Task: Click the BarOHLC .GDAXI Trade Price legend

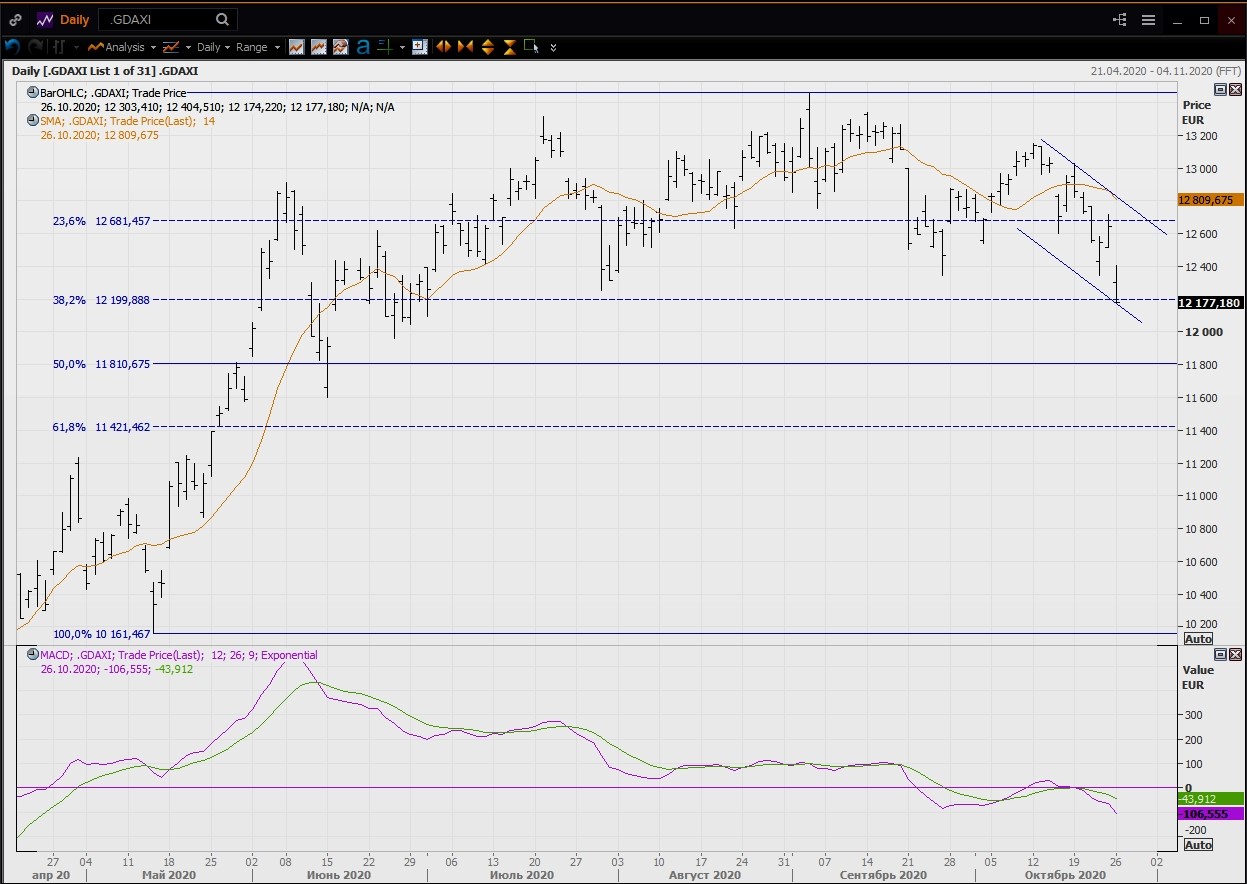Action: pyautogui.click(x=113, y=93)
